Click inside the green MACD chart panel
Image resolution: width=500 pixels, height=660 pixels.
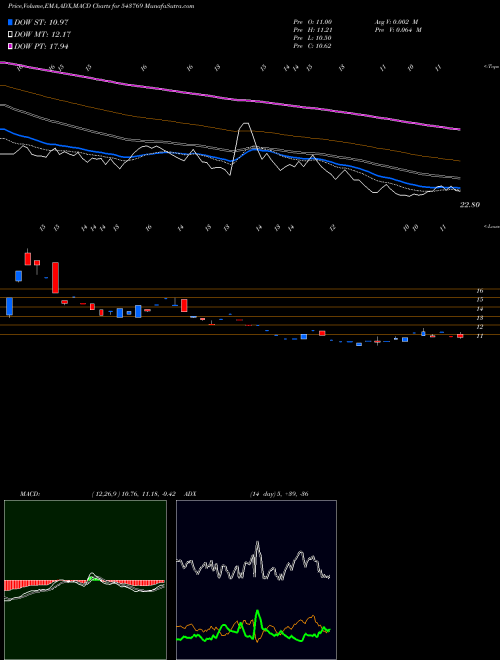pos(85,580)
